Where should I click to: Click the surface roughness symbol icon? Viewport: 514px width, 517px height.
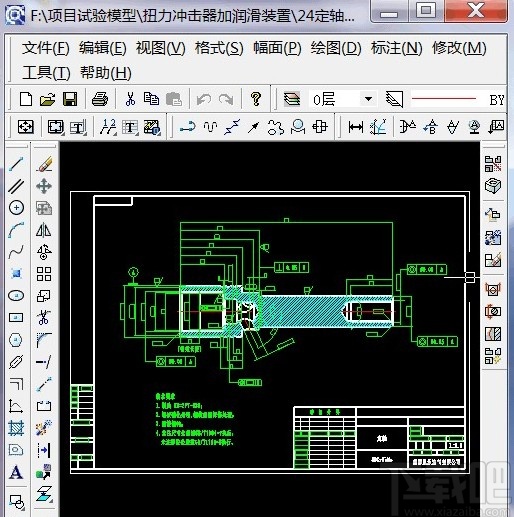pyautogui.click(x=452, y=127)
